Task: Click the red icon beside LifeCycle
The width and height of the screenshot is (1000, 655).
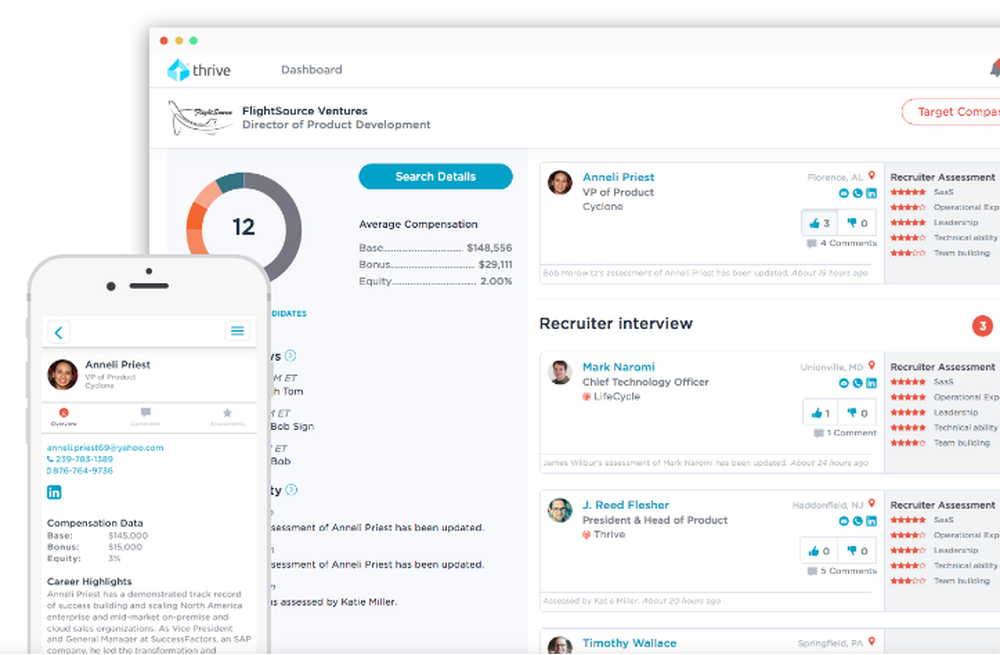Action: point(586,397)
